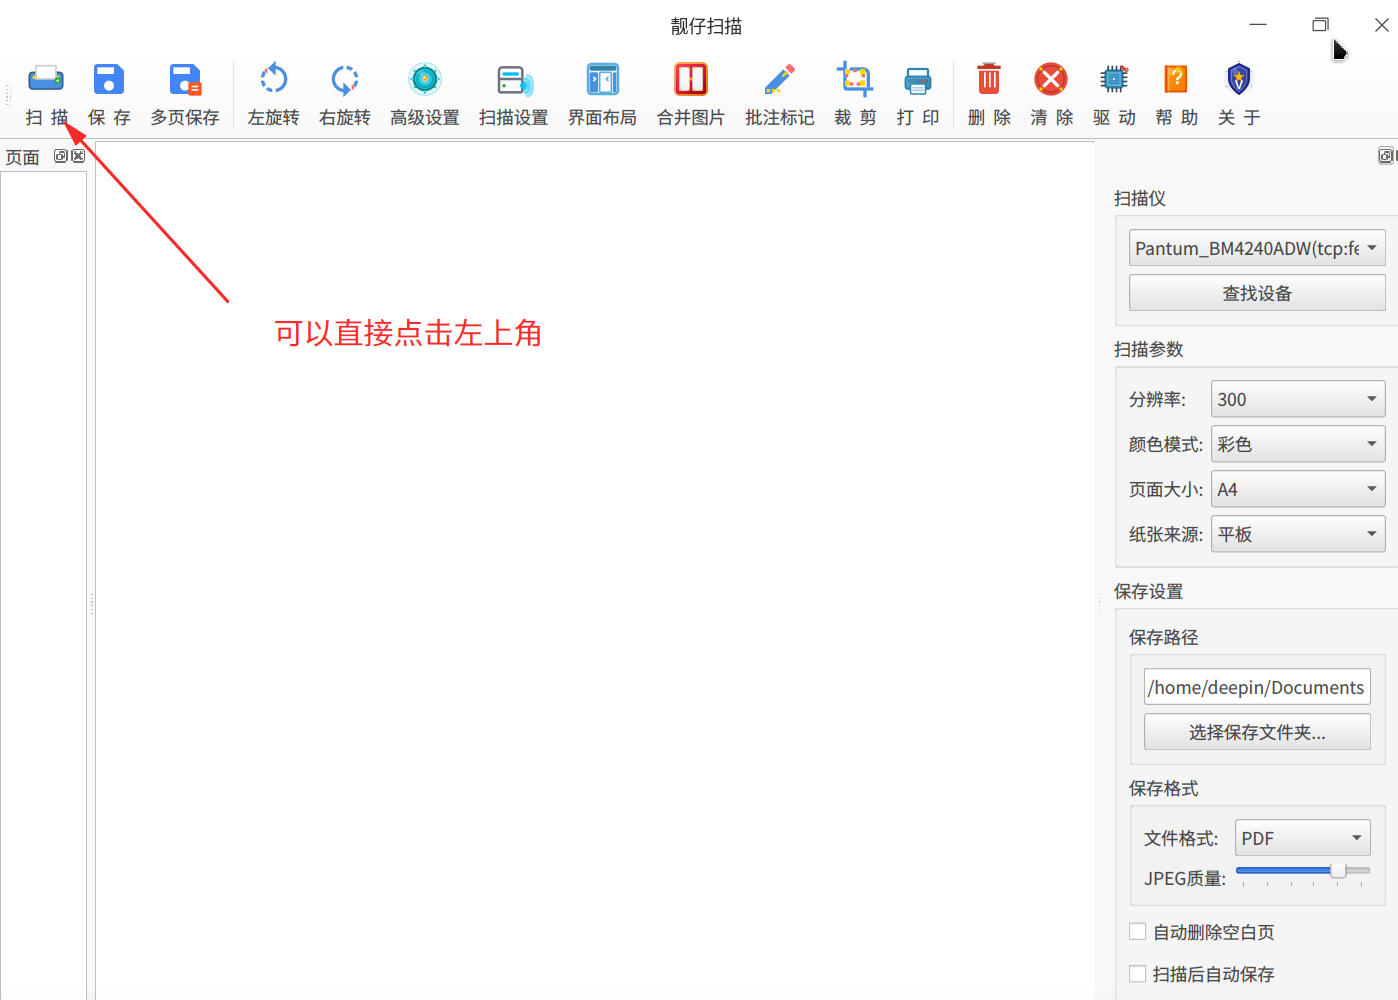Click 查找设备 find device button

point(1257,293)
